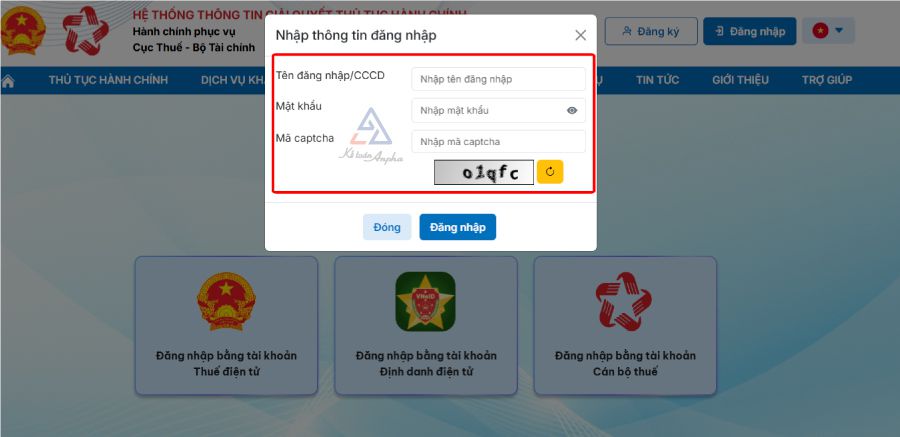The image size is (900, 437).
Task: Click the Đăng ký button in header
Action: [651, 31]
